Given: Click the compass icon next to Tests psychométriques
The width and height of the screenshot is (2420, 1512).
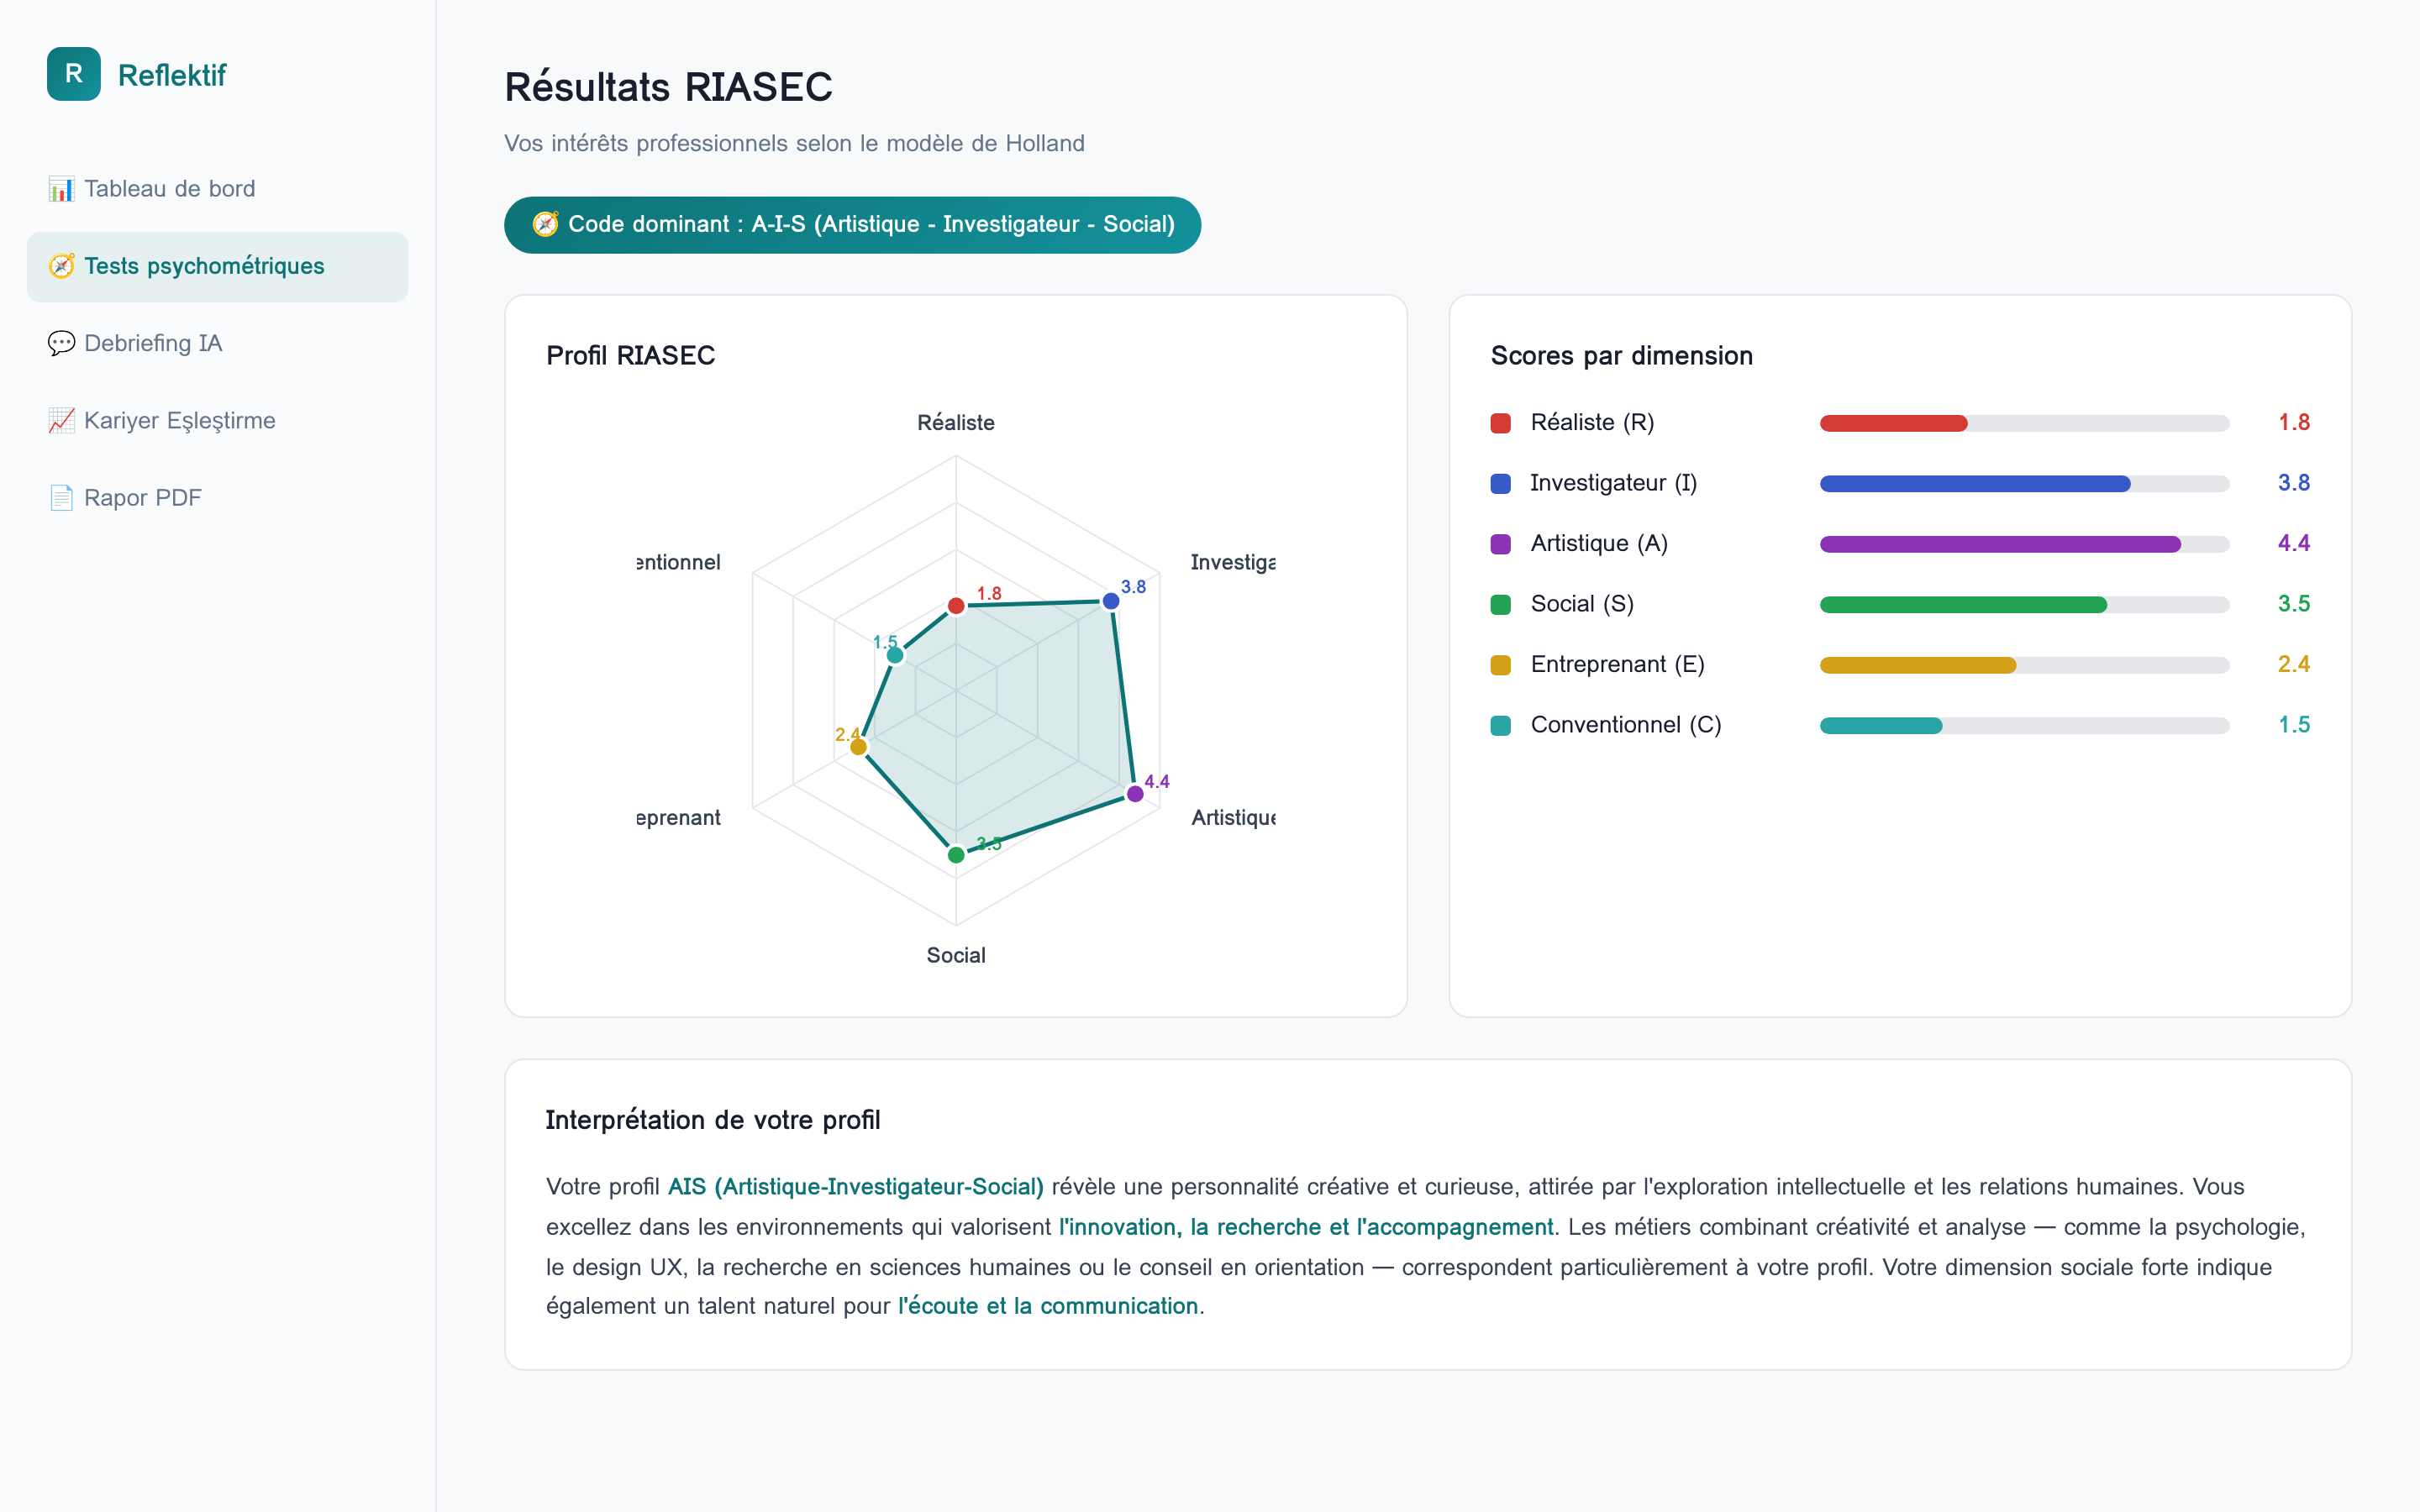Looking at the screenshot, I should tap(62, 266).
